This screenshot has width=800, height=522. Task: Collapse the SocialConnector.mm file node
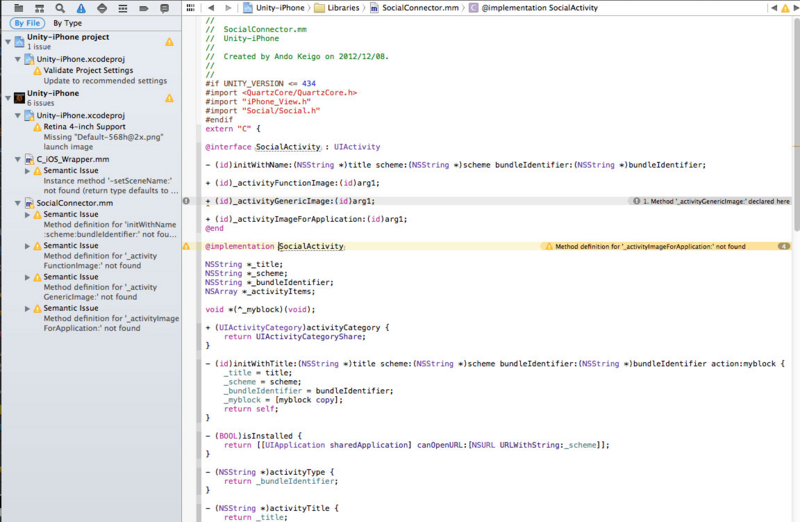point(17,203)
